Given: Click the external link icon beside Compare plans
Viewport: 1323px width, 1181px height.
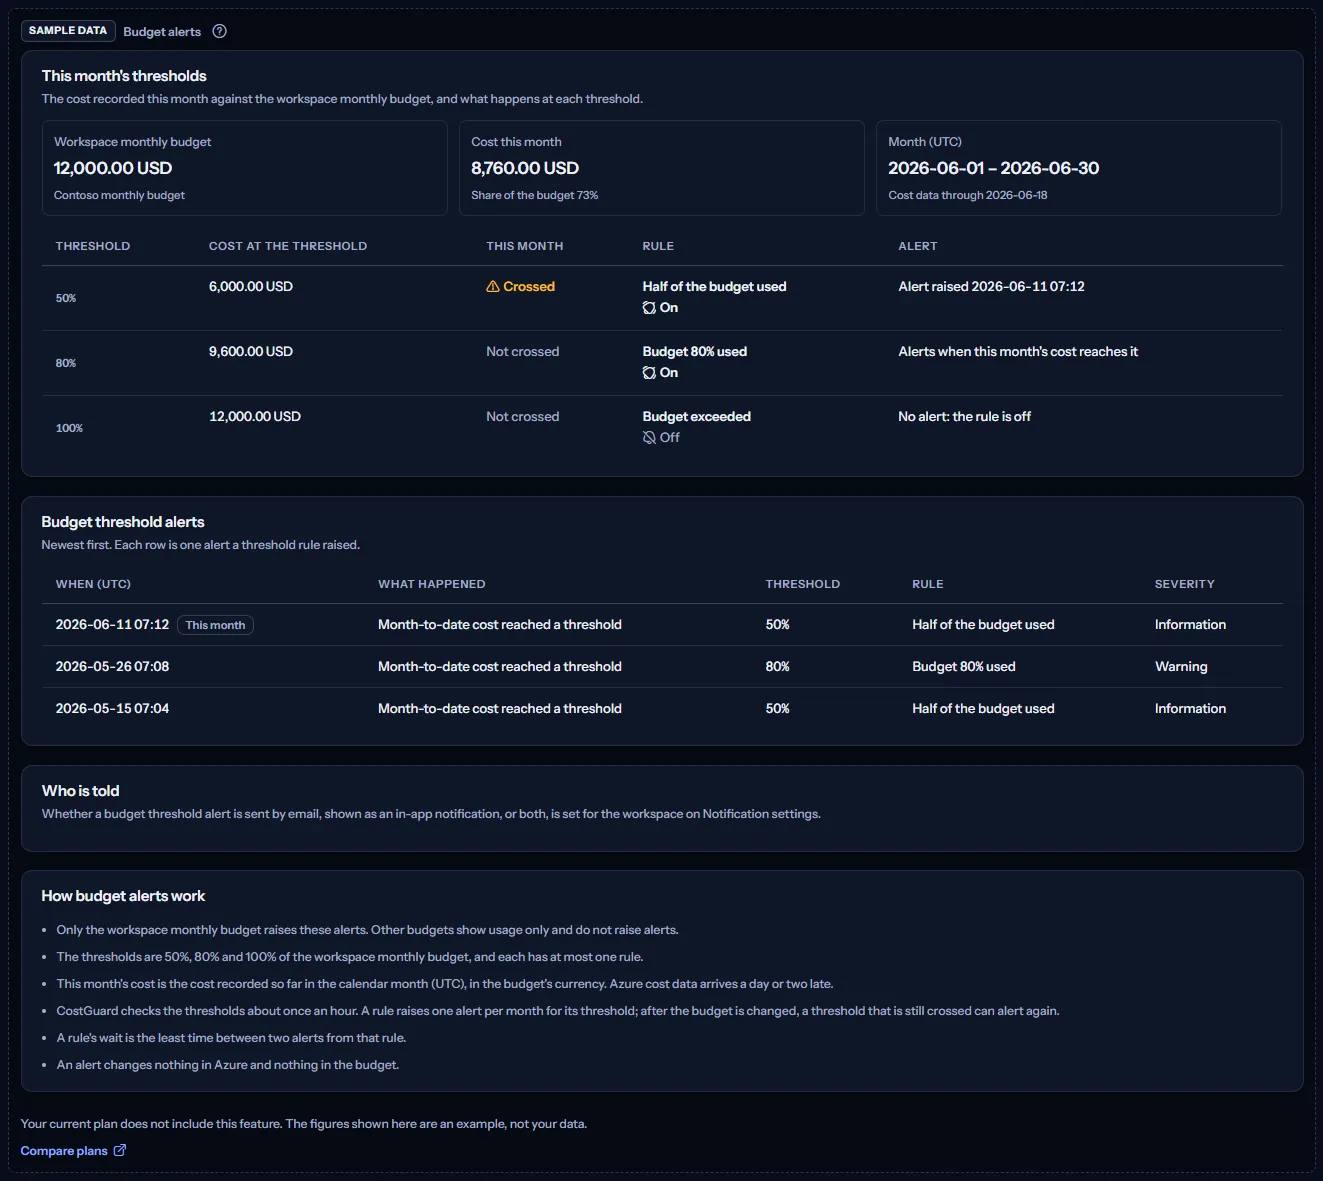Looking at the screenshot, I should [x=120, y=1150].
